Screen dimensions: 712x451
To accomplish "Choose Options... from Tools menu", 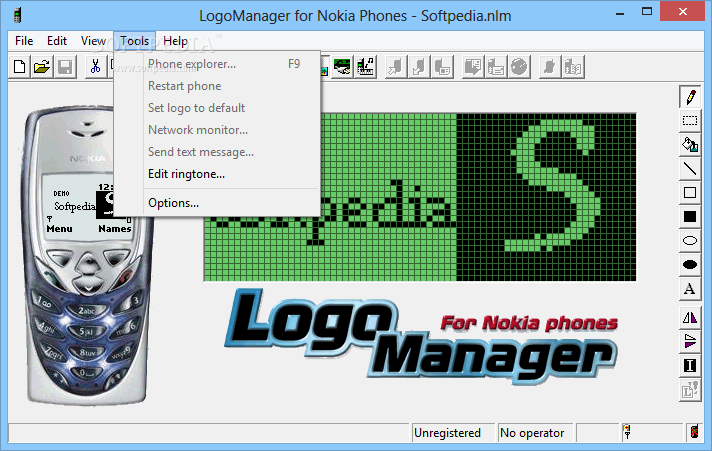I will pos(217,203).
